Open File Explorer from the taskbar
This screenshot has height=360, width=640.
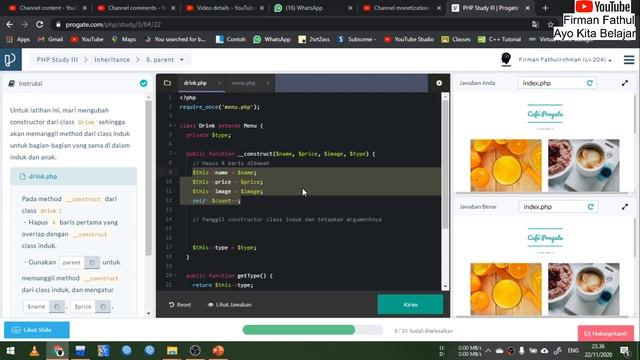coord(172,351)
